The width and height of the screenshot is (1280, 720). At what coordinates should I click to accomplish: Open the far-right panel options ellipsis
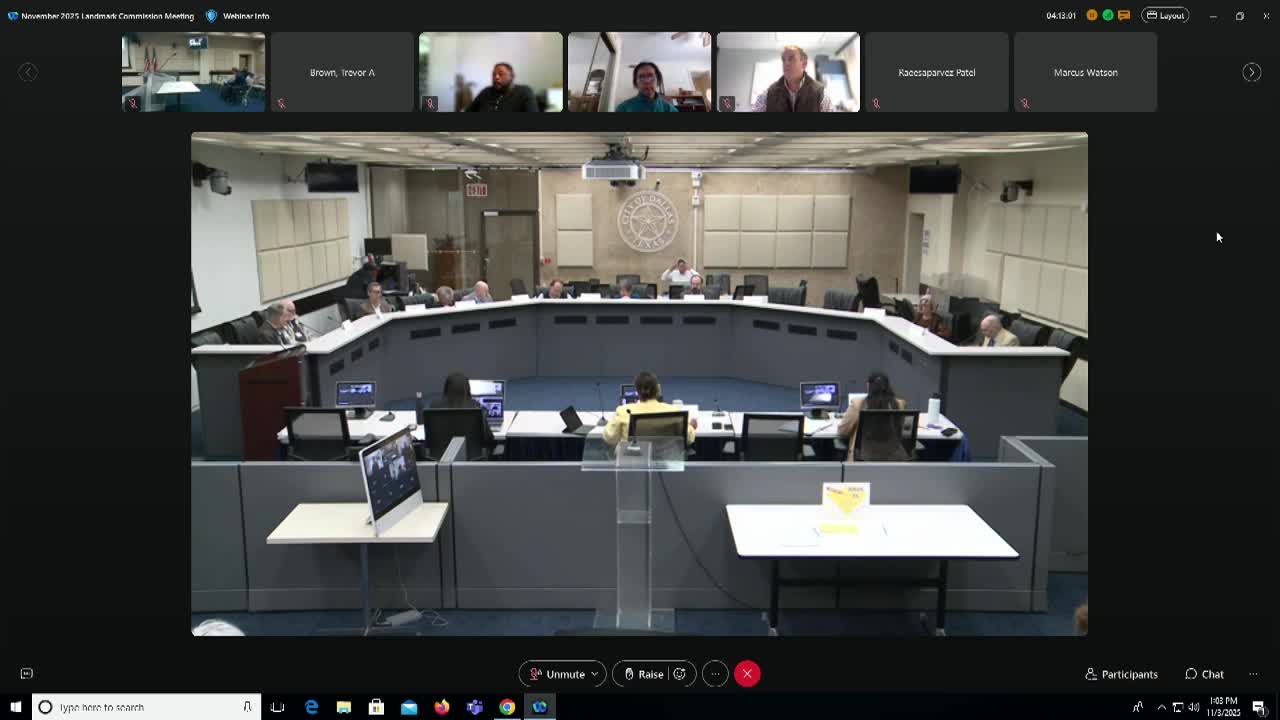tap(1254, 674)
